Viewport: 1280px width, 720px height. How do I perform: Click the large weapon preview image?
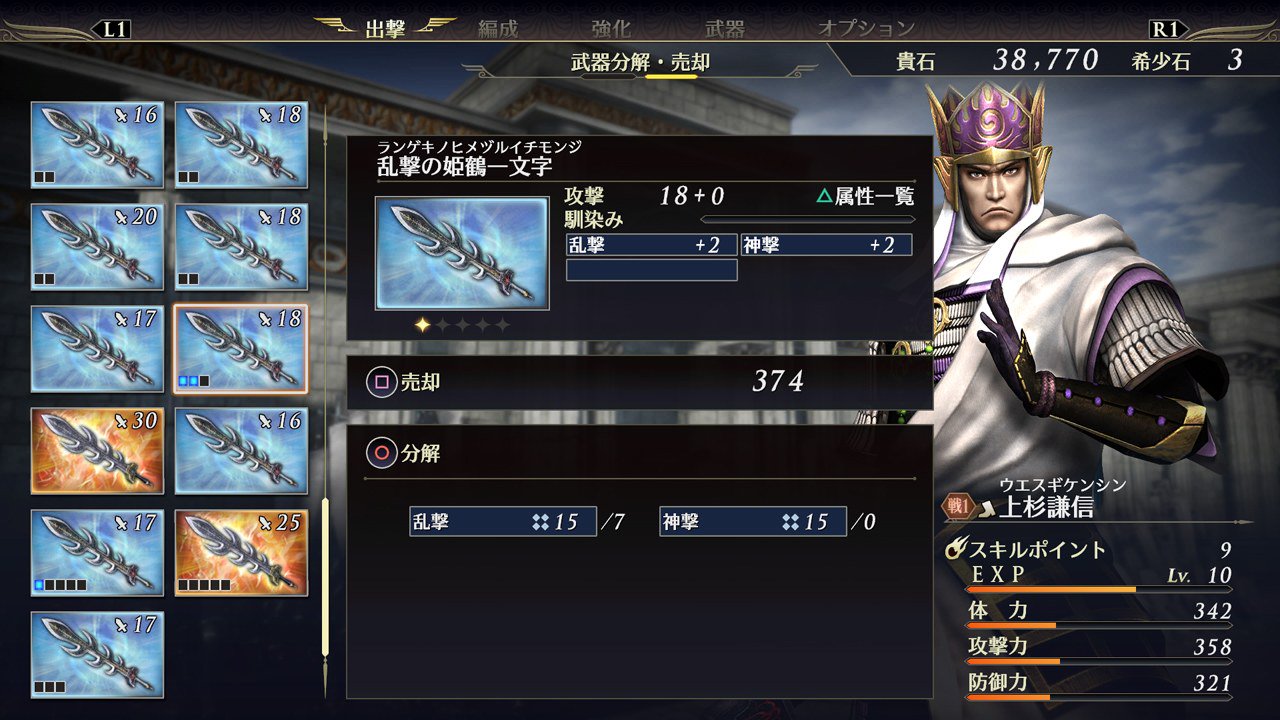point(462,253)
